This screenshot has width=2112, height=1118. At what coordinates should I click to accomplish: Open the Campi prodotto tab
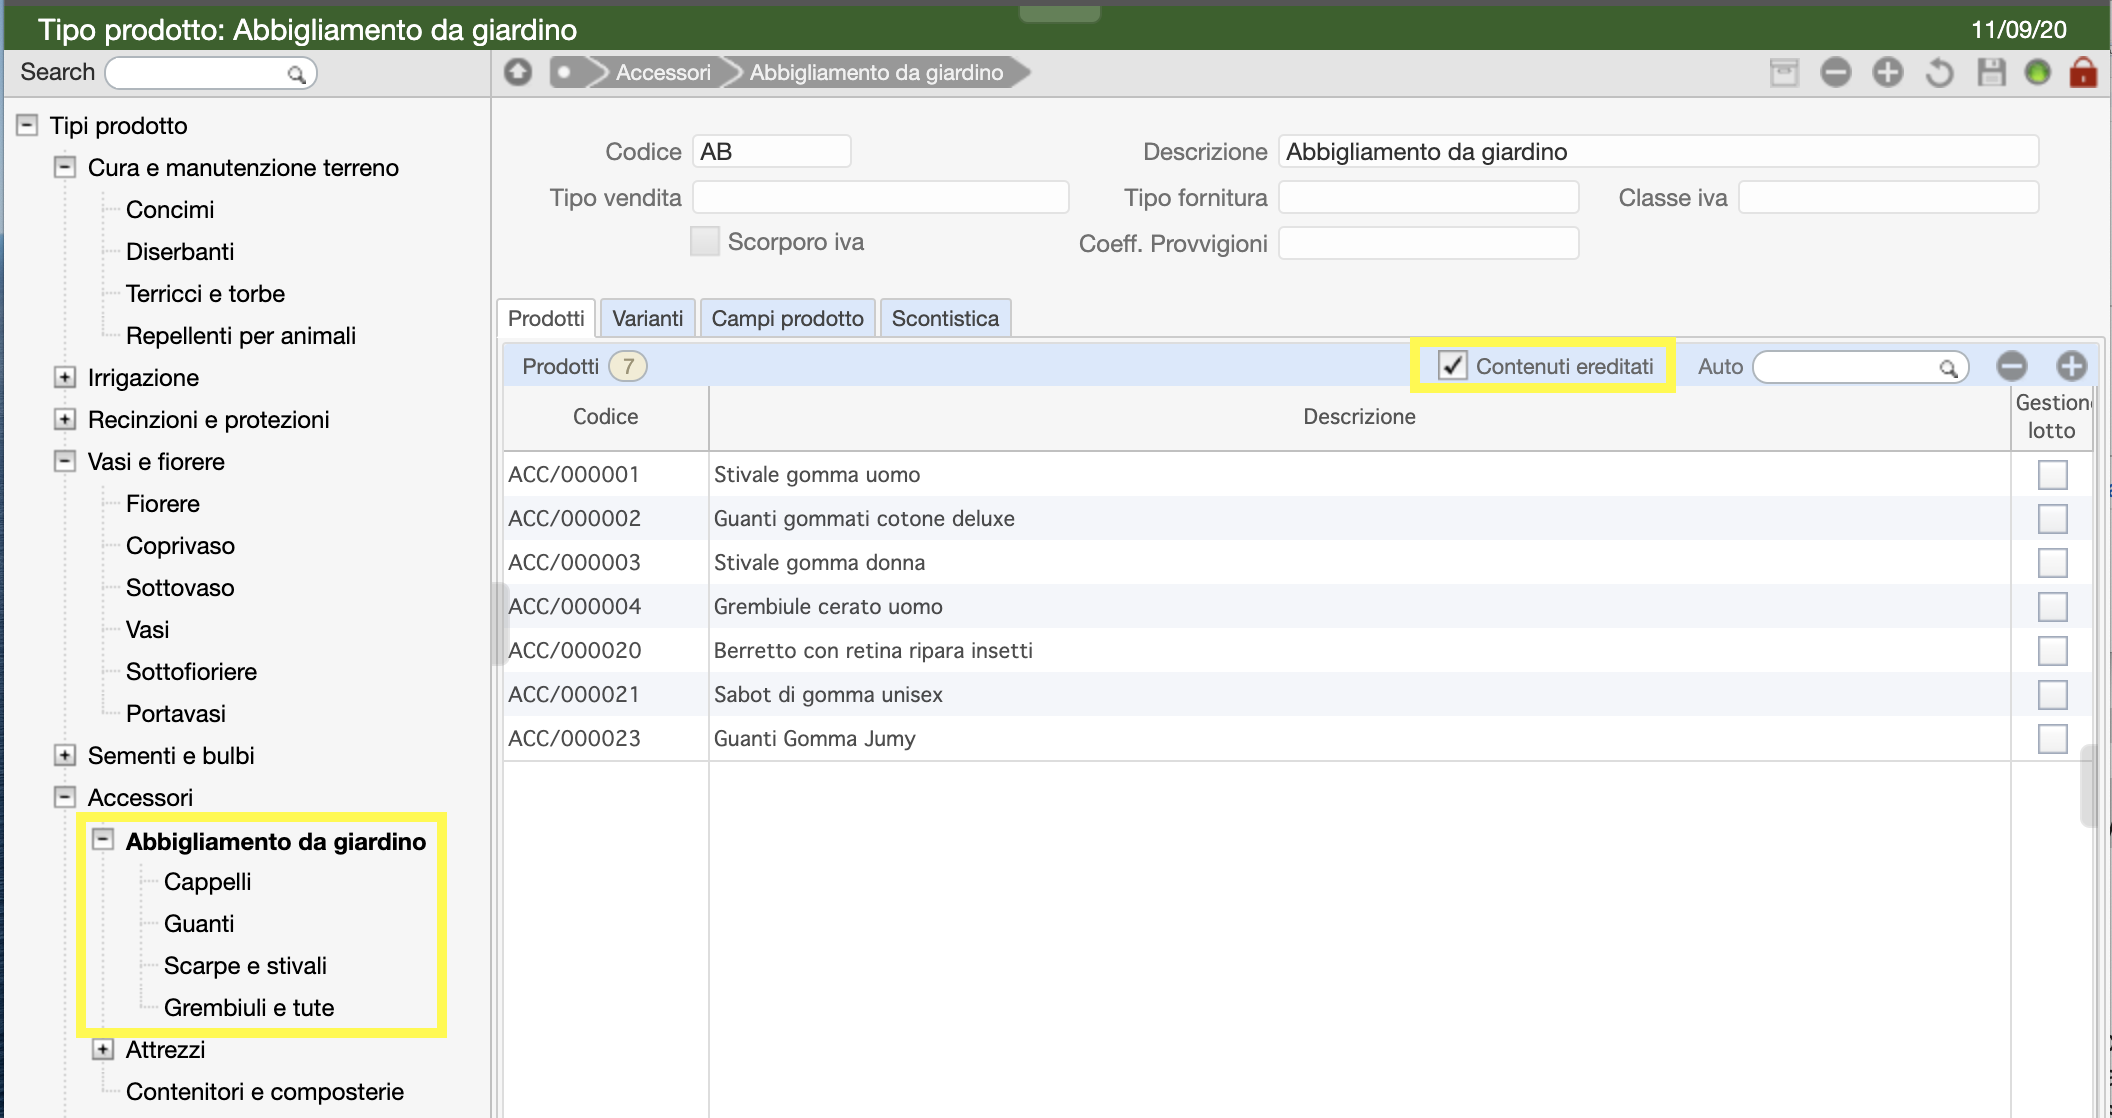[x=788, y=318]
